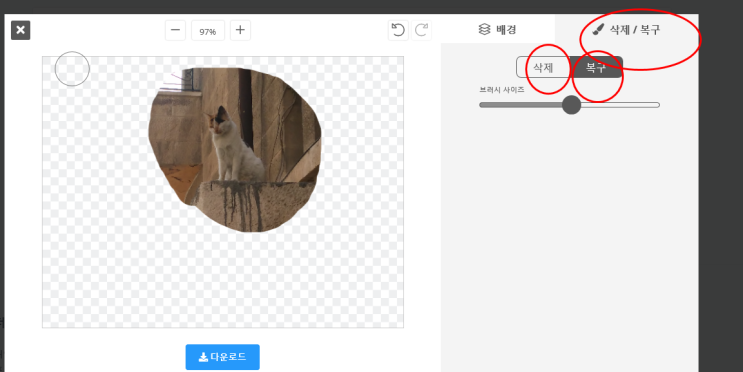
Task: Click the 97% zoom level field
Action: click(x=208, y=31)
